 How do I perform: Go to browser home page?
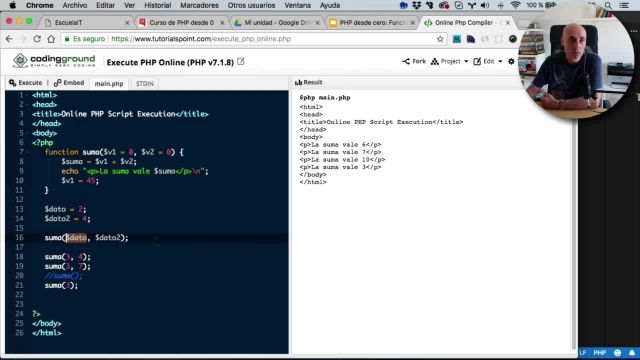[x=51, y=39]
